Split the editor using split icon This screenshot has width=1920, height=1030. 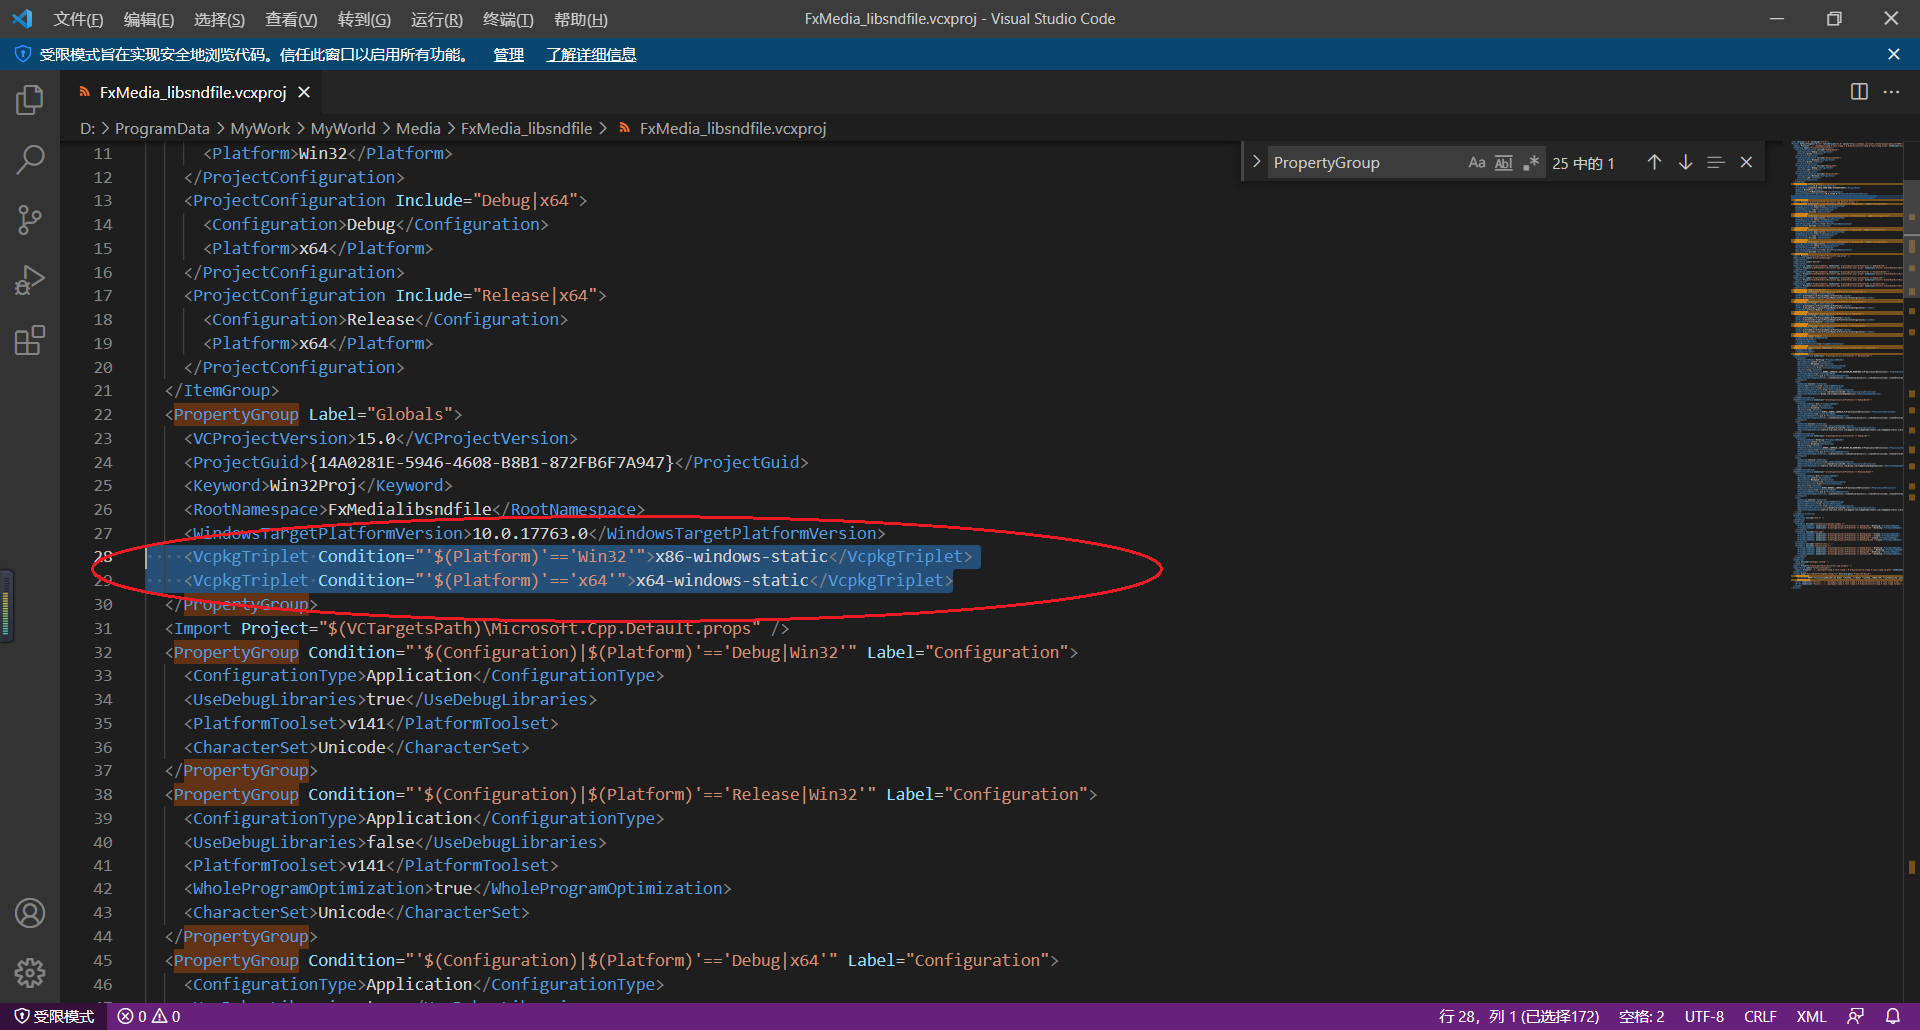pos(1859,91)
